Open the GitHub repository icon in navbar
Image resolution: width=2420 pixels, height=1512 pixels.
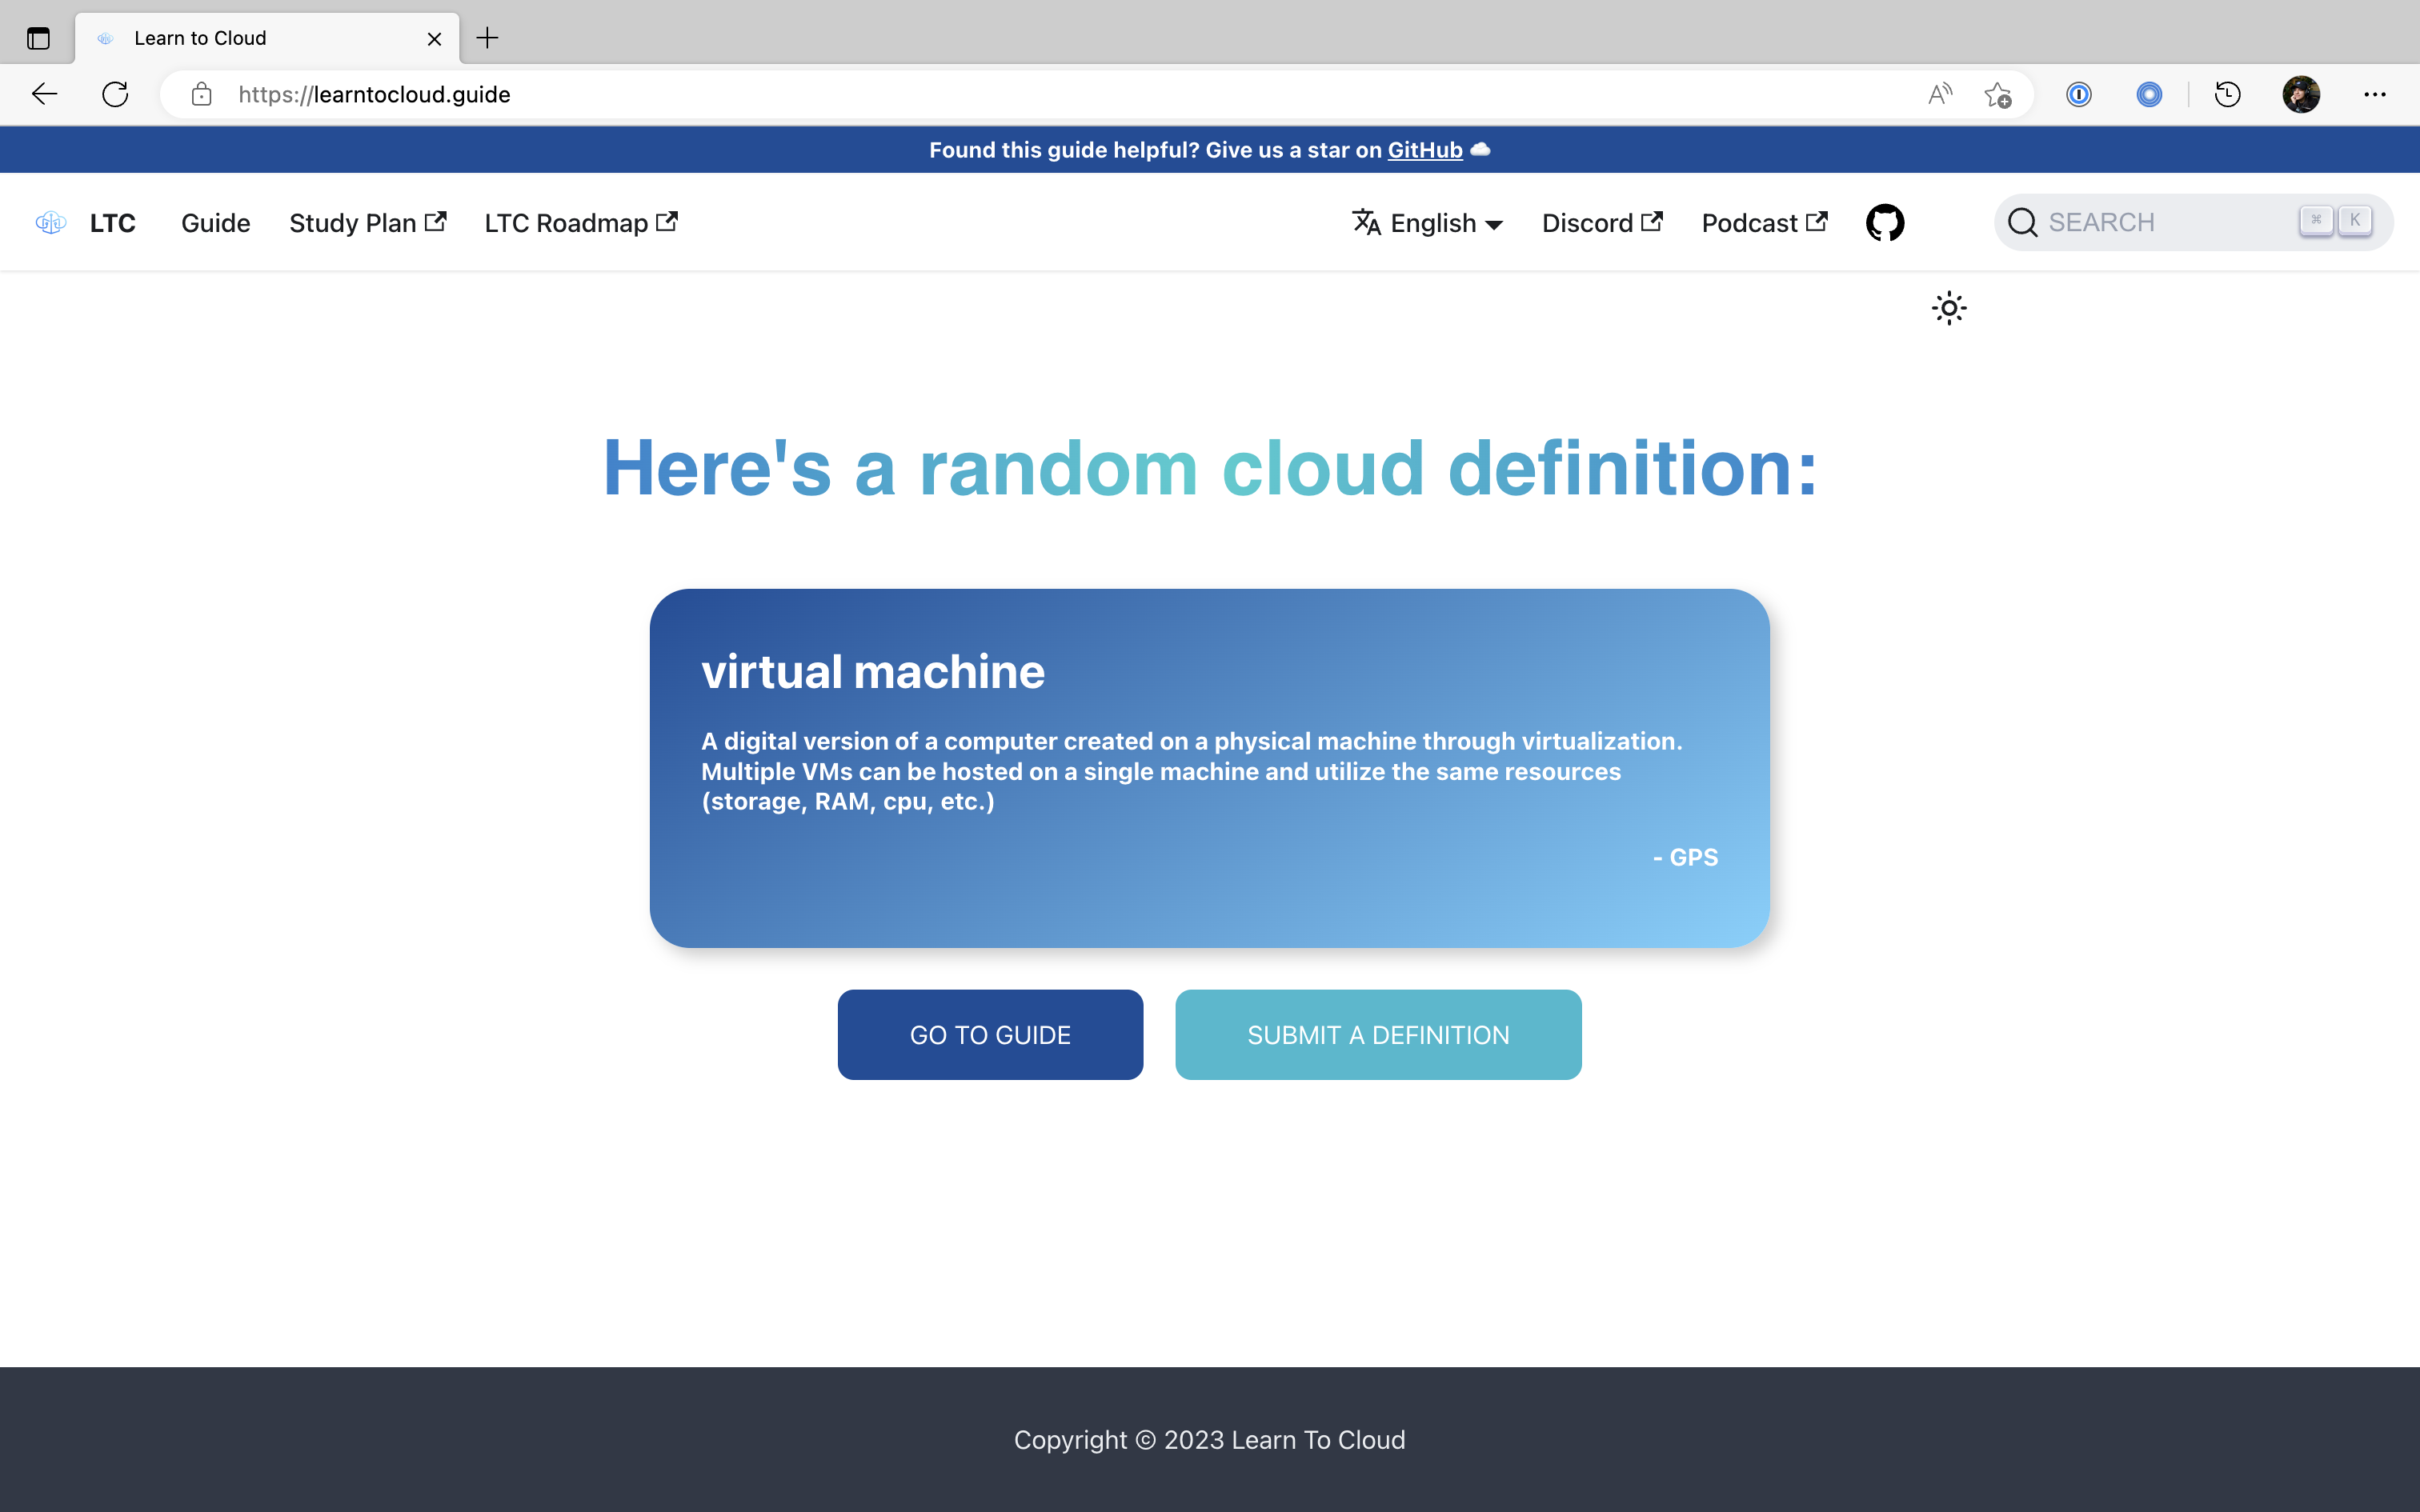[1884, 222]
